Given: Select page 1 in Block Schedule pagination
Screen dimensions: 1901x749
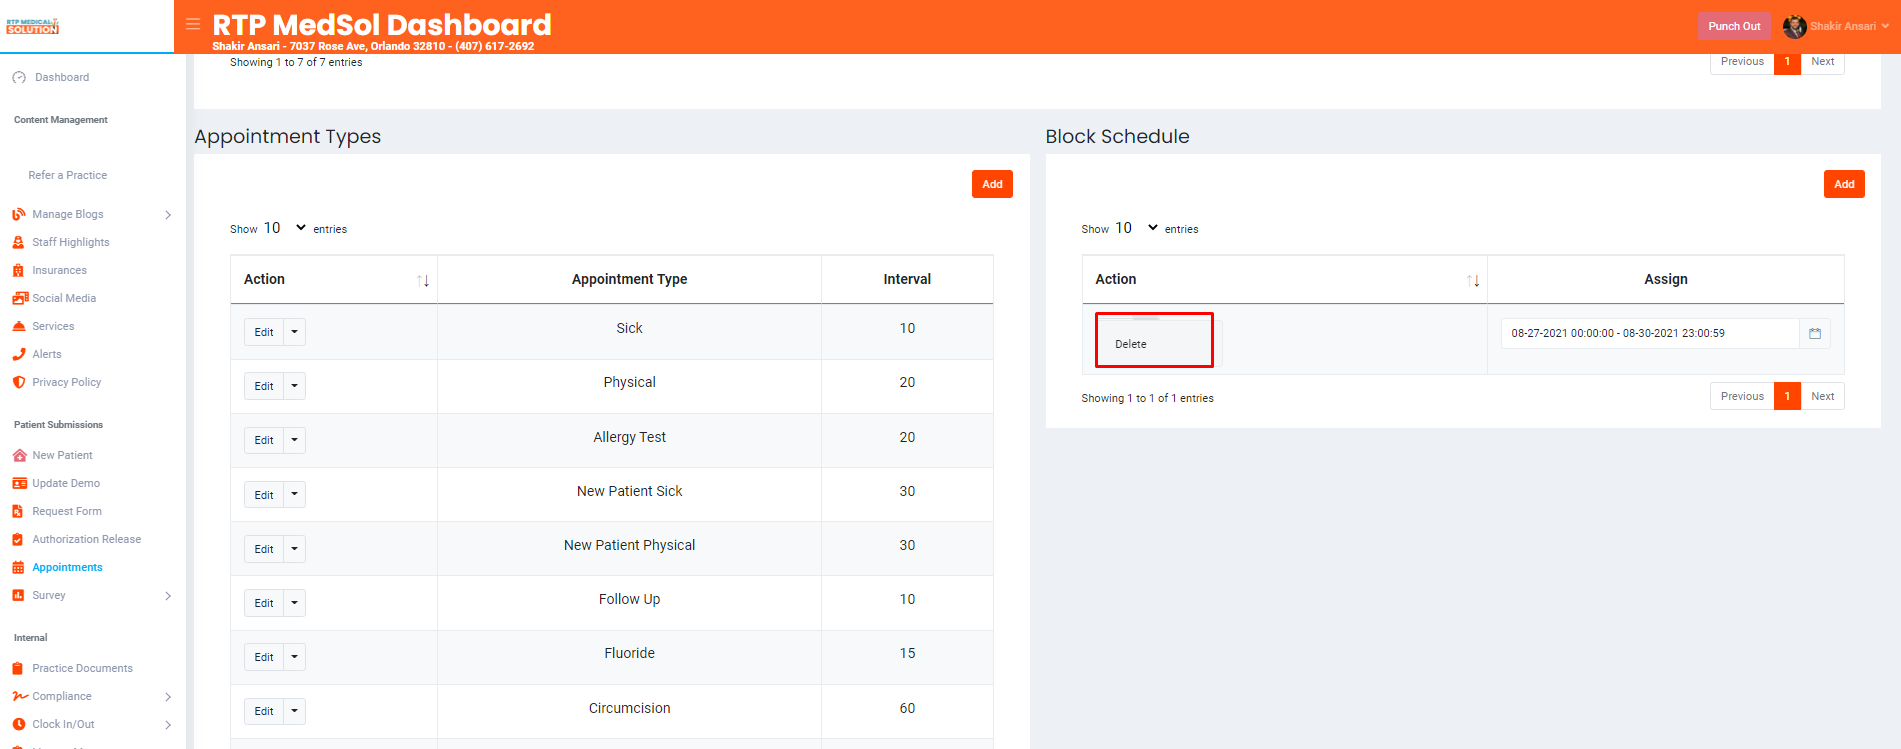Looking at the screenshot, I should tap(1787, 396).
